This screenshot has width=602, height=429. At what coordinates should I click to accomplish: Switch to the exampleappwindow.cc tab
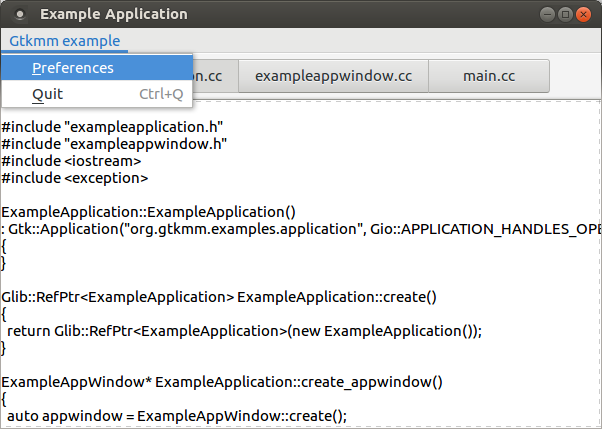[333, 76]
